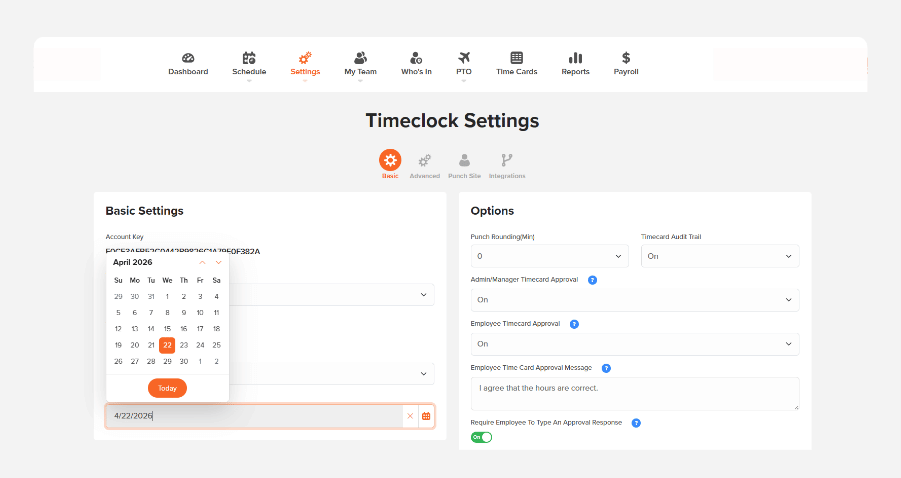The height and width of the screenshot is (478, 901).
Task: Open the Dashboard nav icon
Action: (188, 58)
